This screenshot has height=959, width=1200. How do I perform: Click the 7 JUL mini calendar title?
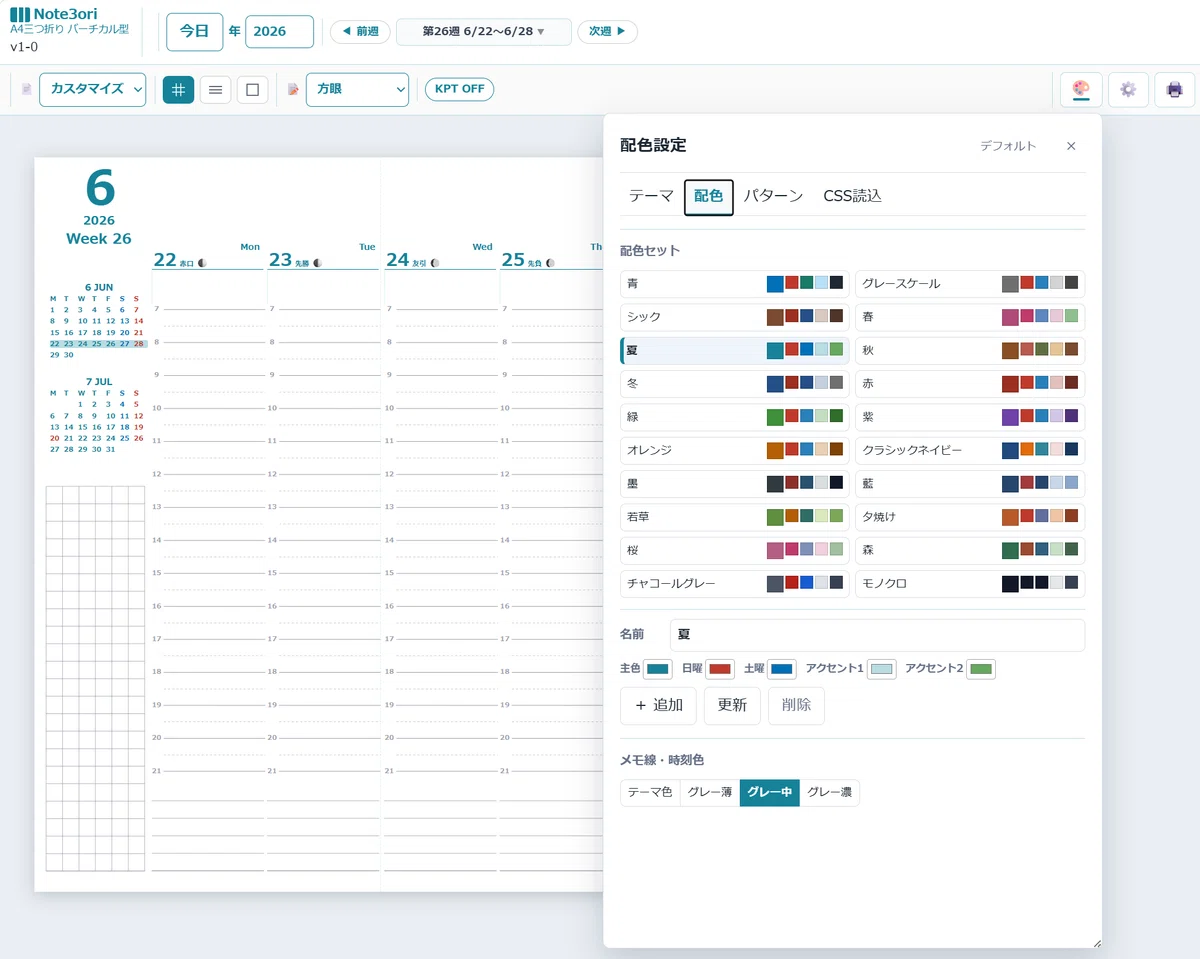tap(99, 381)
